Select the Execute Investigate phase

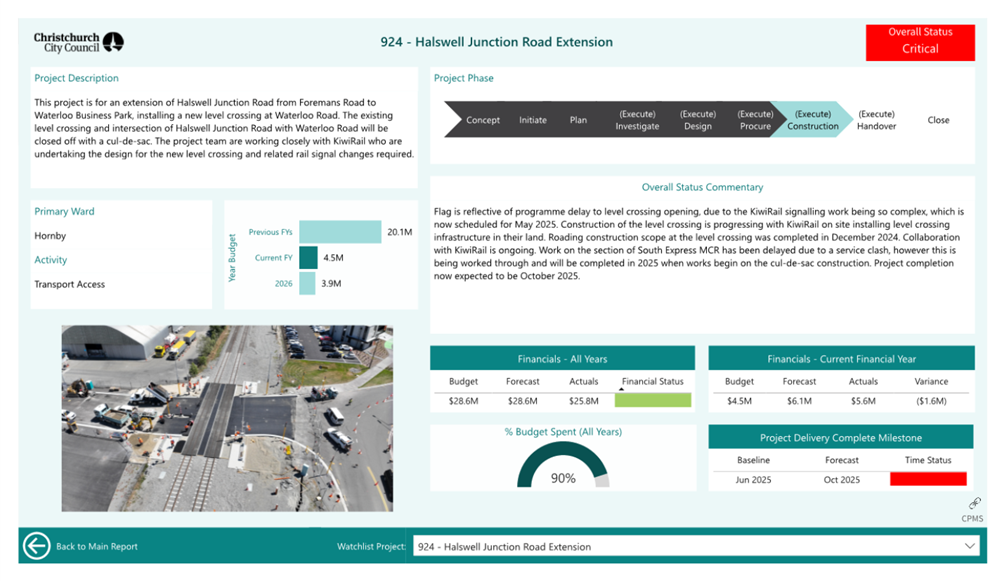(x=637, y=120)
